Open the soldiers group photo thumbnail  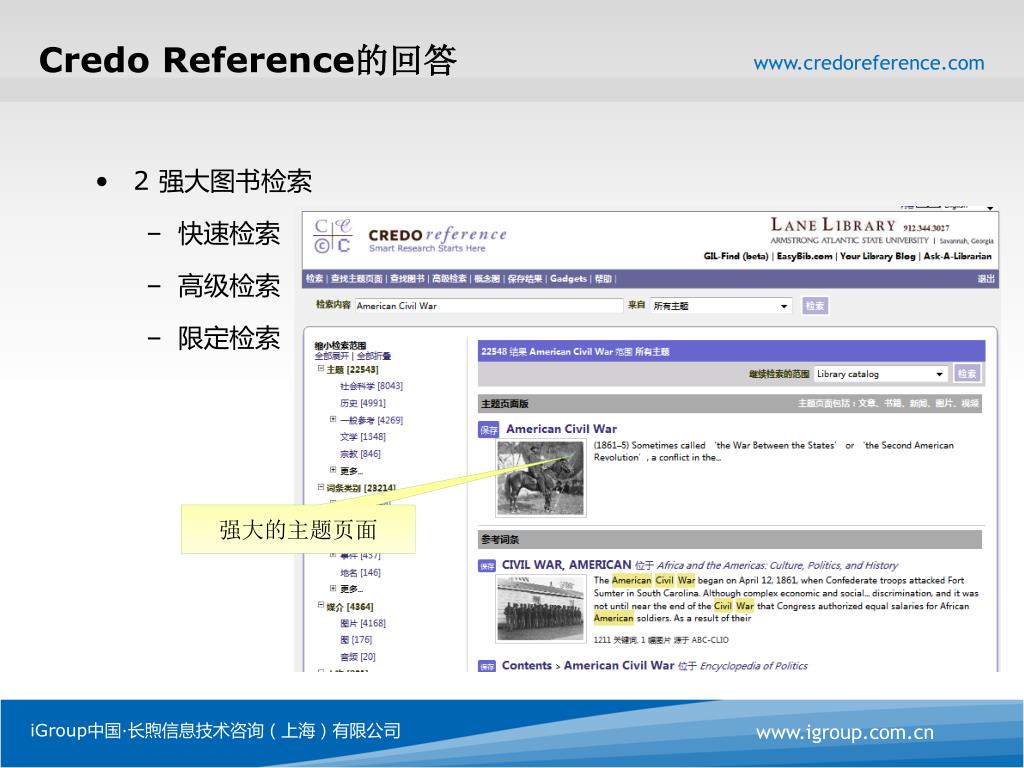541,609
